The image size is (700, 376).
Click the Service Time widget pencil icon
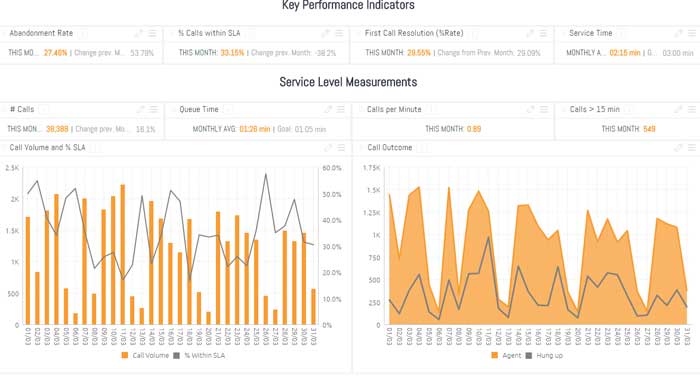[679, 33]
